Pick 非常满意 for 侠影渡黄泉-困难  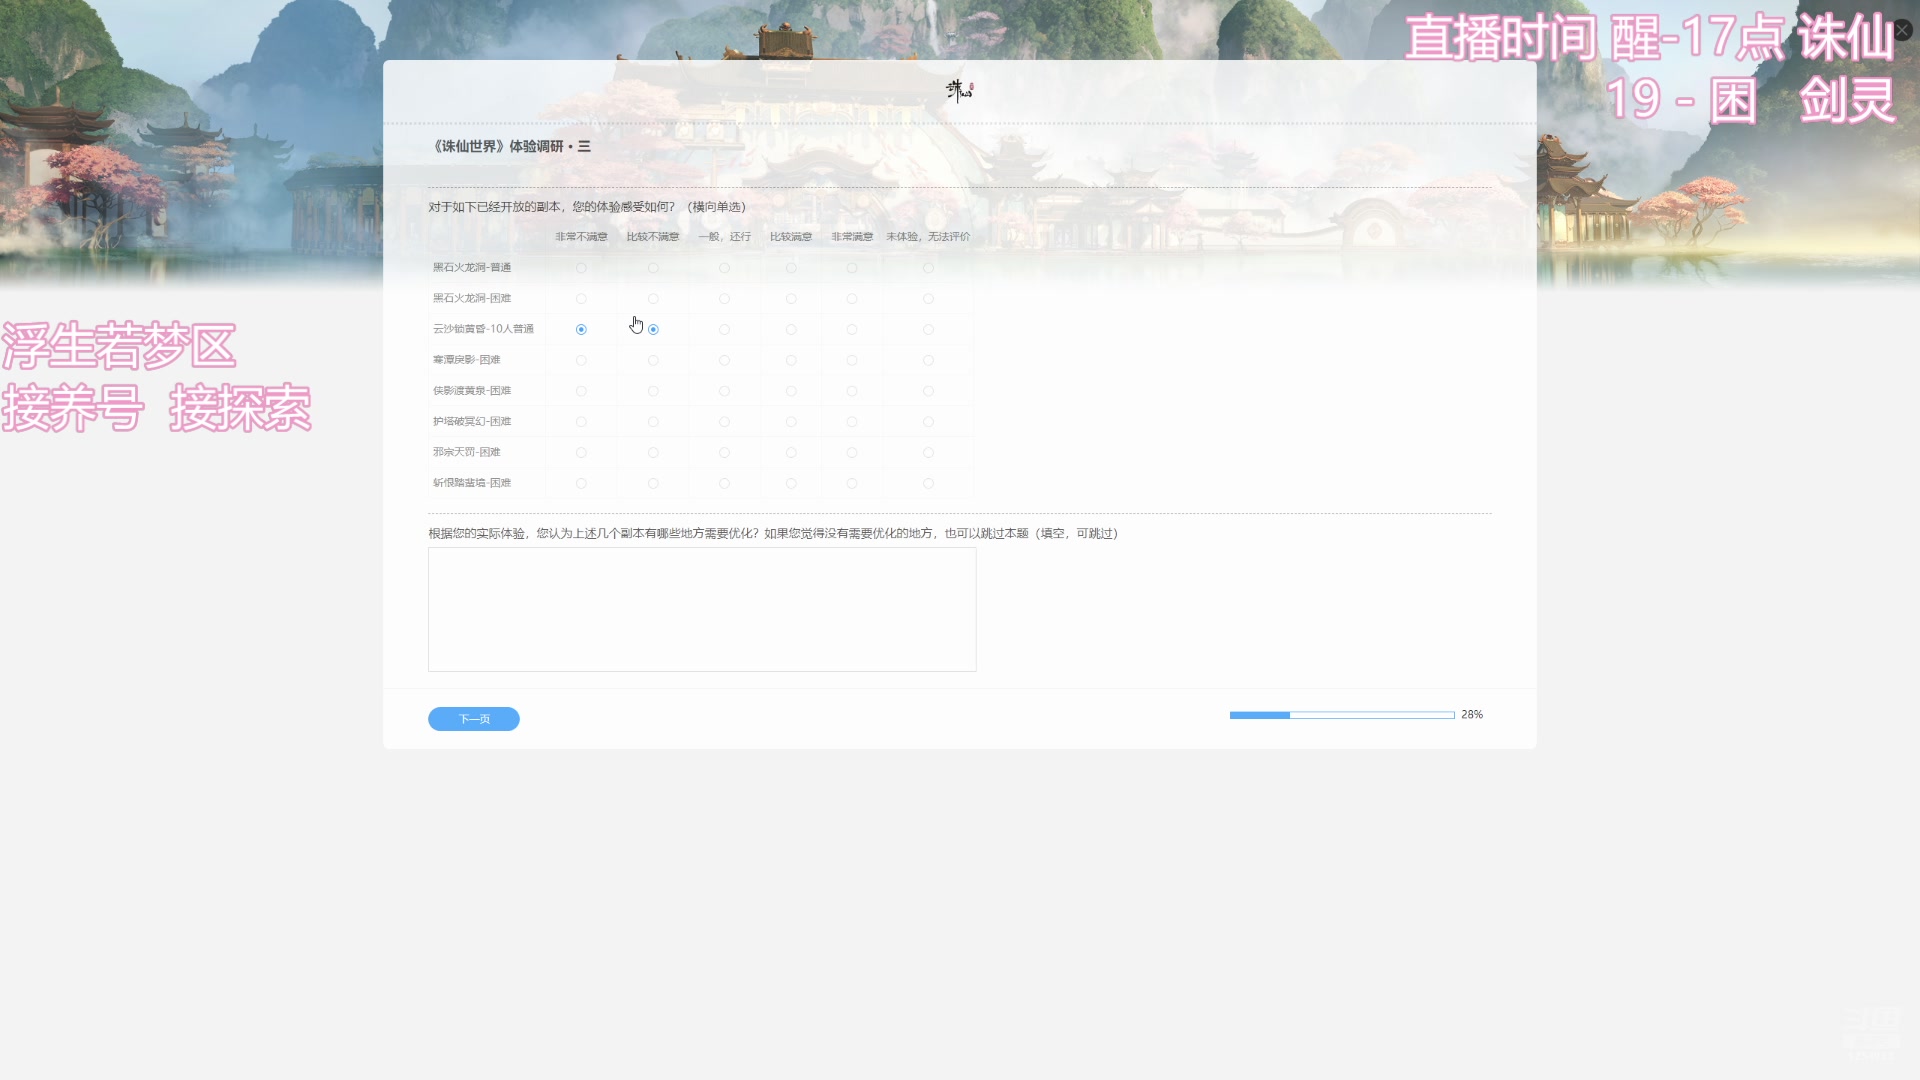[852, 391]
